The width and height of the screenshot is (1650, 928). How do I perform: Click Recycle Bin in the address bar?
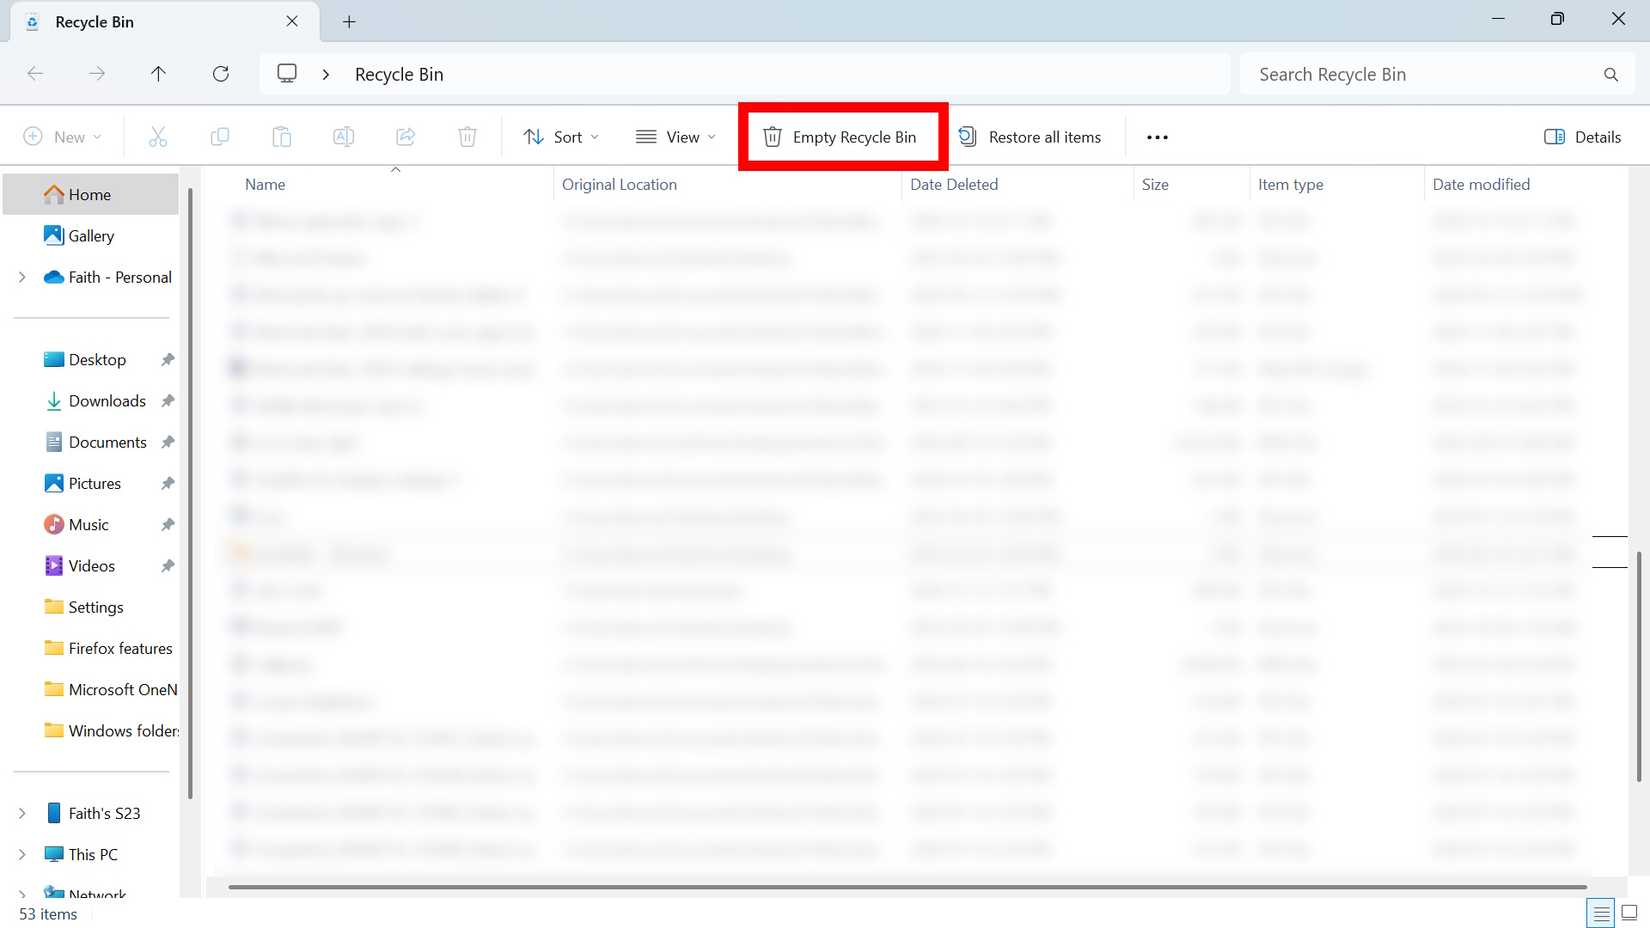point(399,75)
